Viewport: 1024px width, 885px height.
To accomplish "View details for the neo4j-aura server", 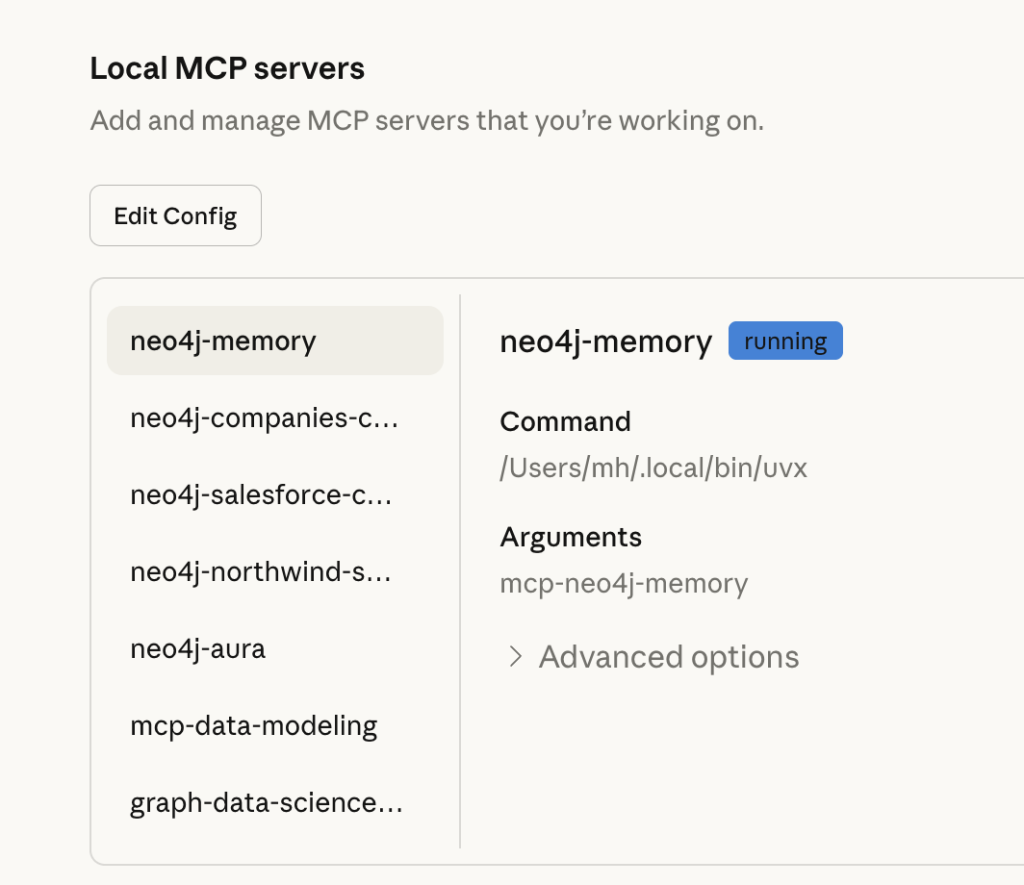I will click(x=197, y=648).
